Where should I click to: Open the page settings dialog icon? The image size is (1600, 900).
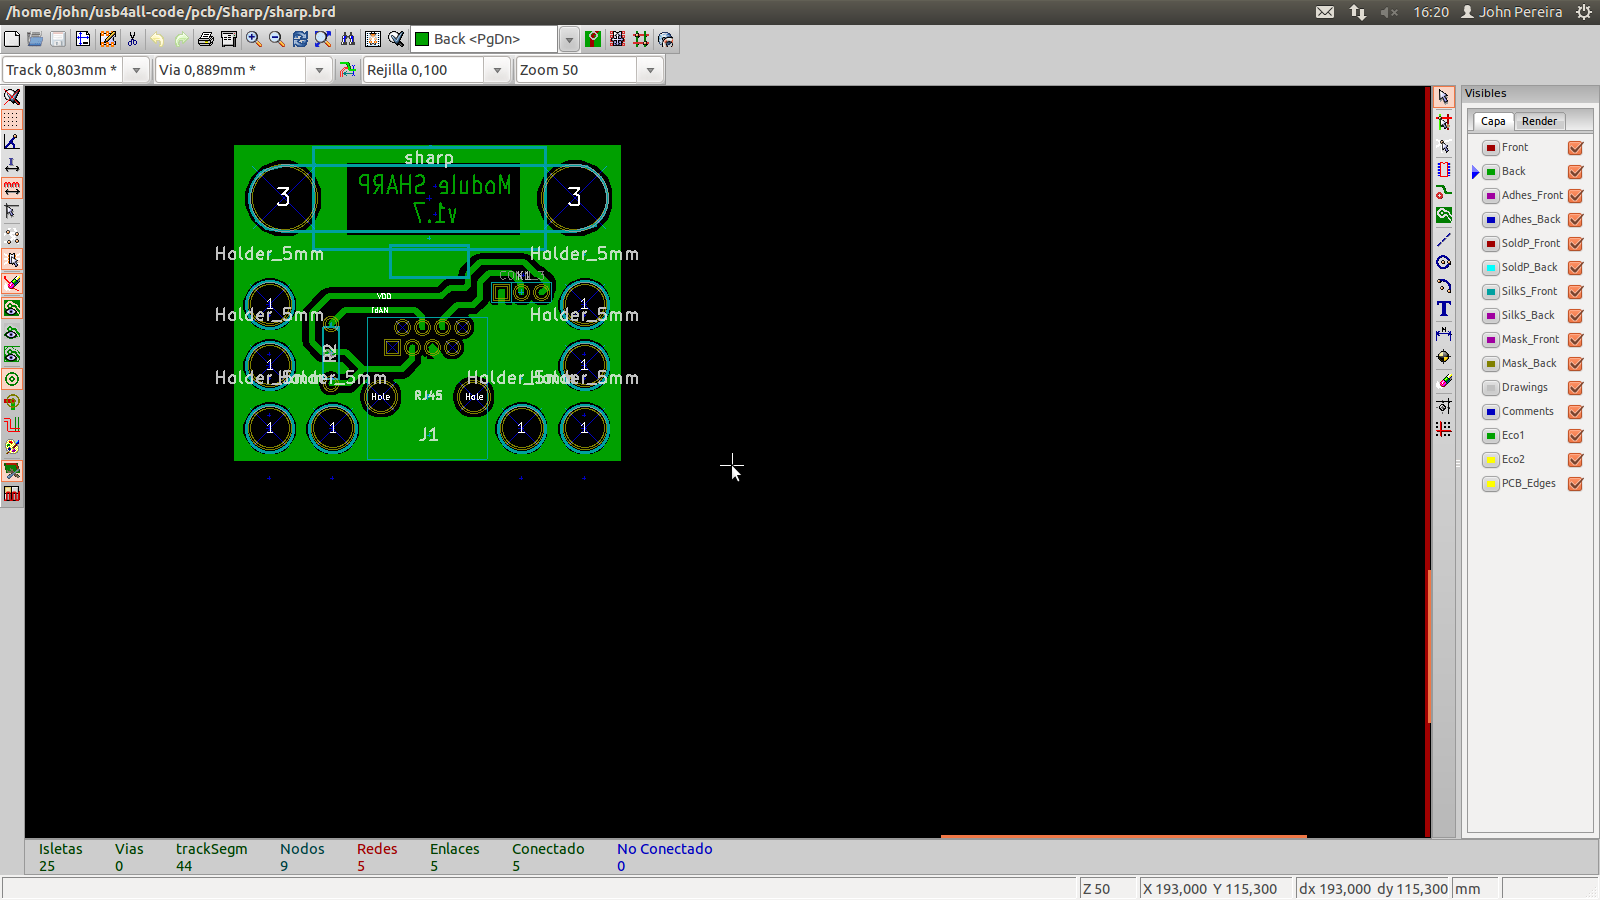(x=83, y=39)
